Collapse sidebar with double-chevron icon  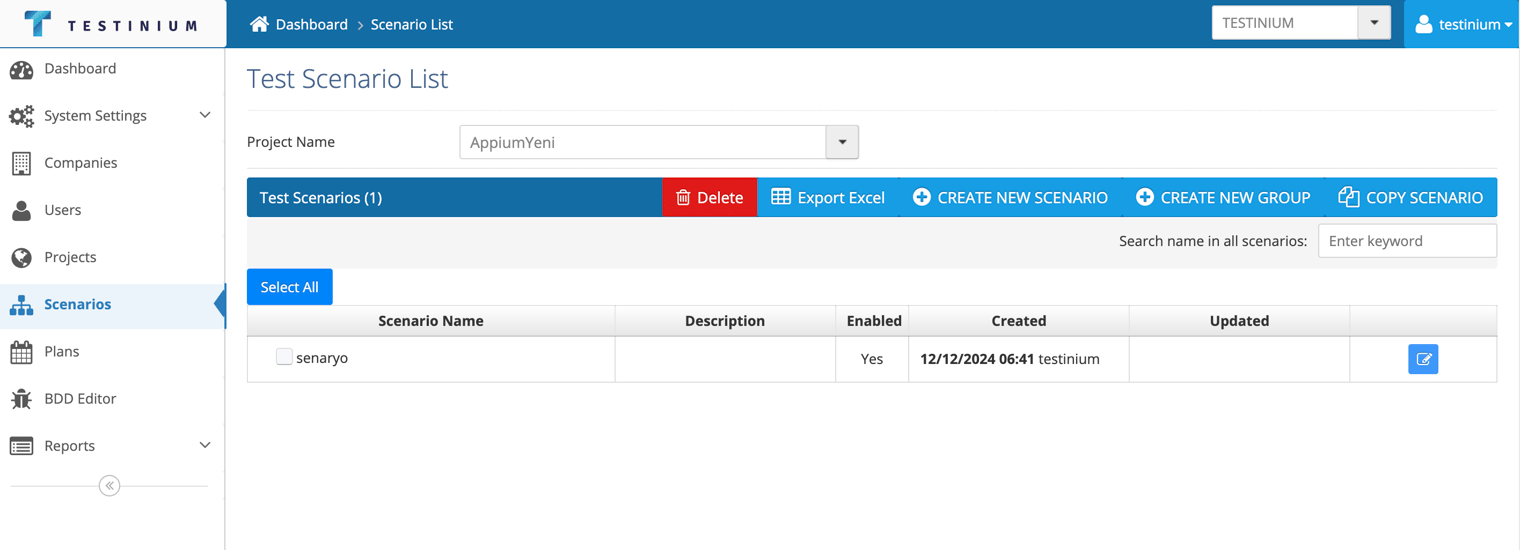(x=110, y=486)
